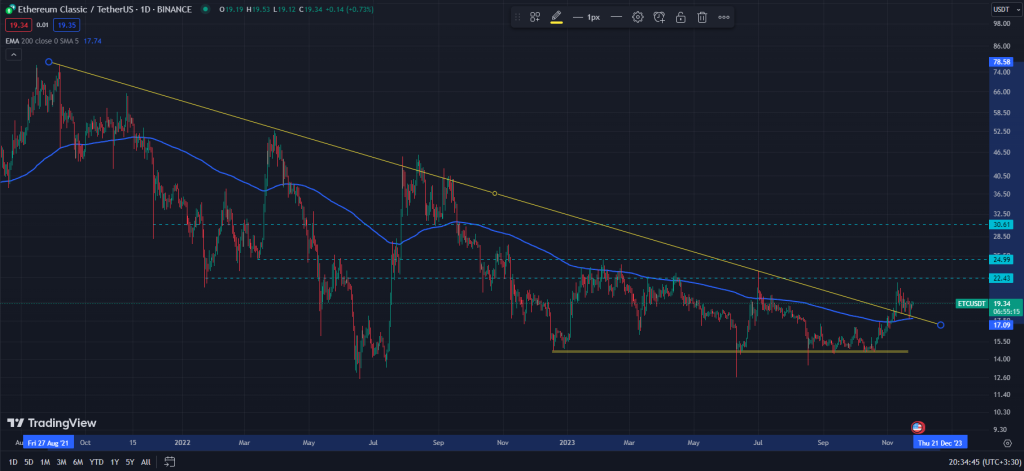Screen dimensions: 1024x471
Task: Select the 1D time range
Action: coord(12,462)
